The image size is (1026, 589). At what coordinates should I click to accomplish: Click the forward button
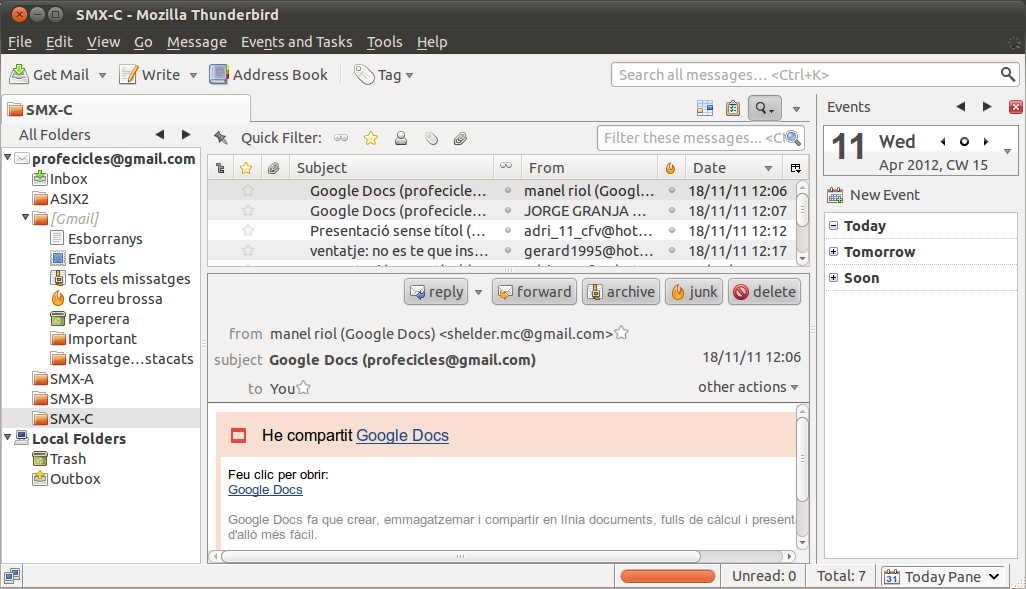click(x=534, y=292)
